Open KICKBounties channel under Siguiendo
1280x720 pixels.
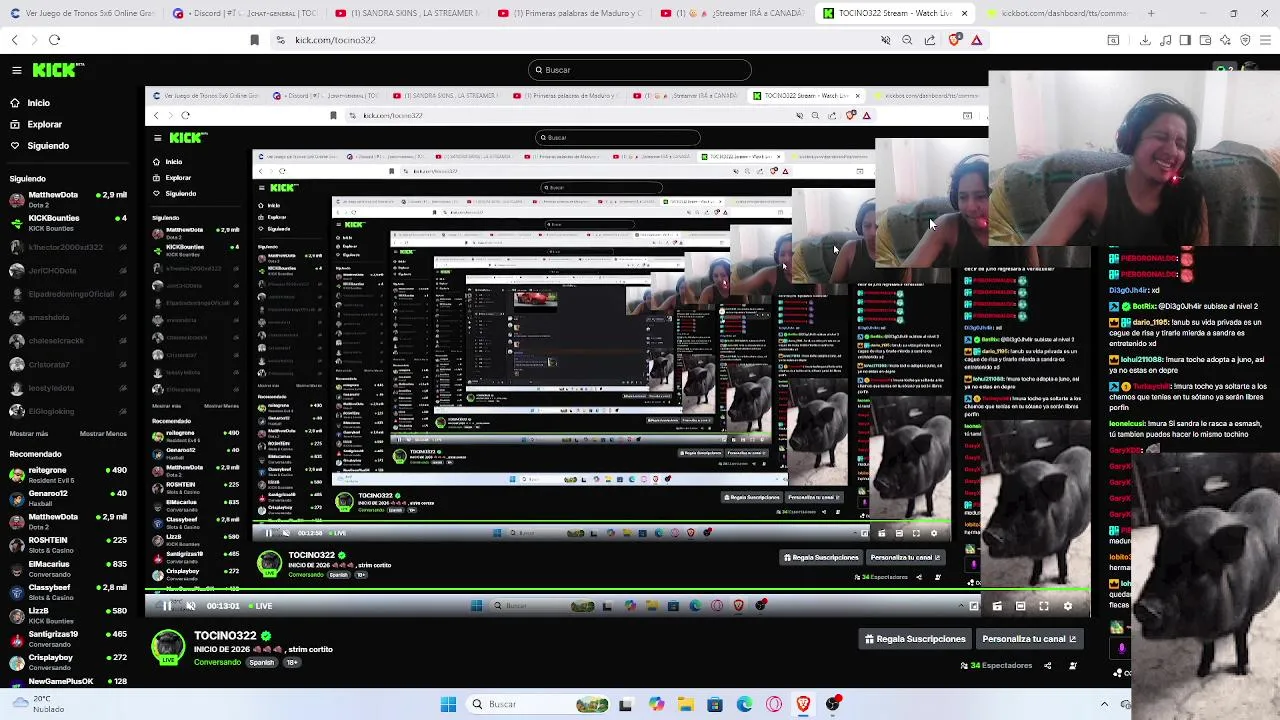coord(66,223)
